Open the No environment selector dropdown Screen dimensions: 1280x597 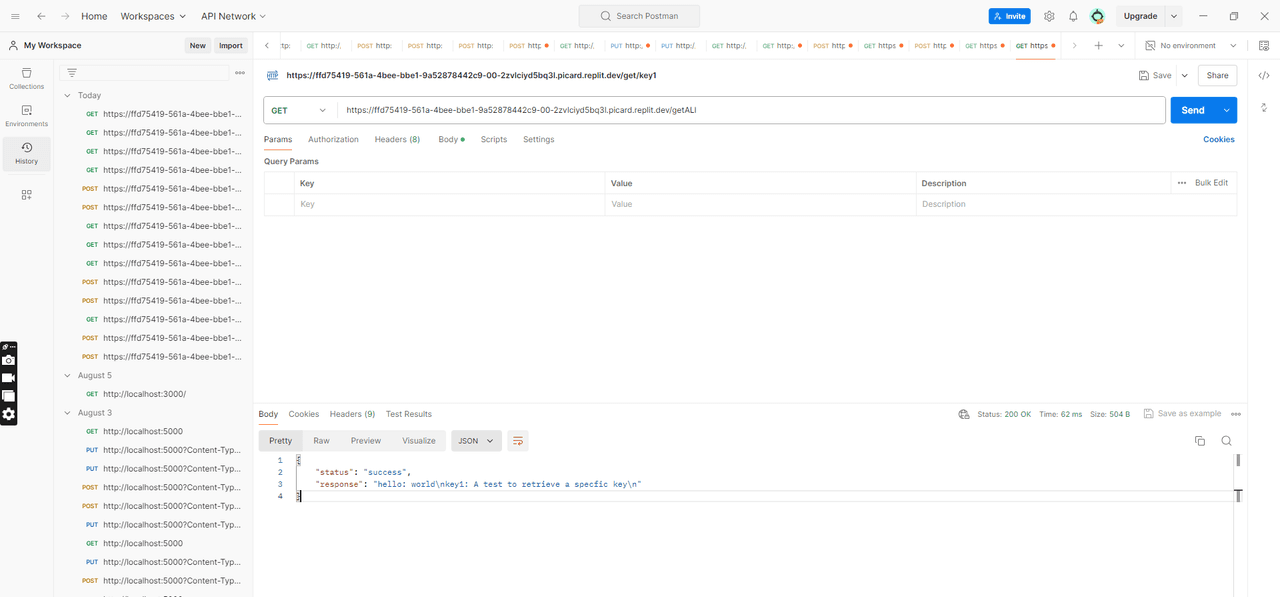pyautogui.click(x=1191, y=46)
